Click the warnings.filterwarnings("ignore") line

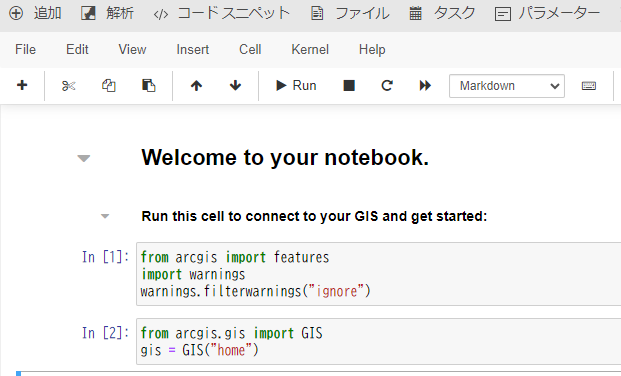pos(255,292)
